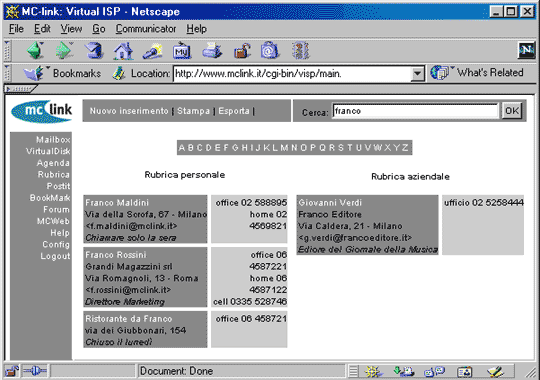Image resolution: width=540 pixels, height=380 pixels.
Task: Open What's Related
Action: click(x=477, y=73)
